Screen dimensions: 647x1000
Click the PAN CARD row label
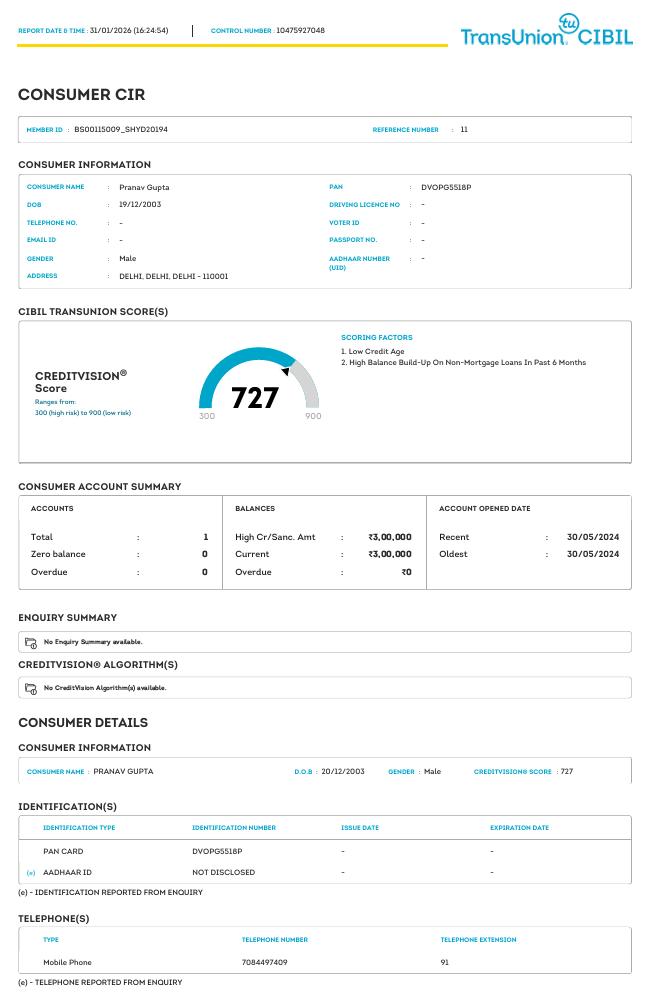[63, 852]
